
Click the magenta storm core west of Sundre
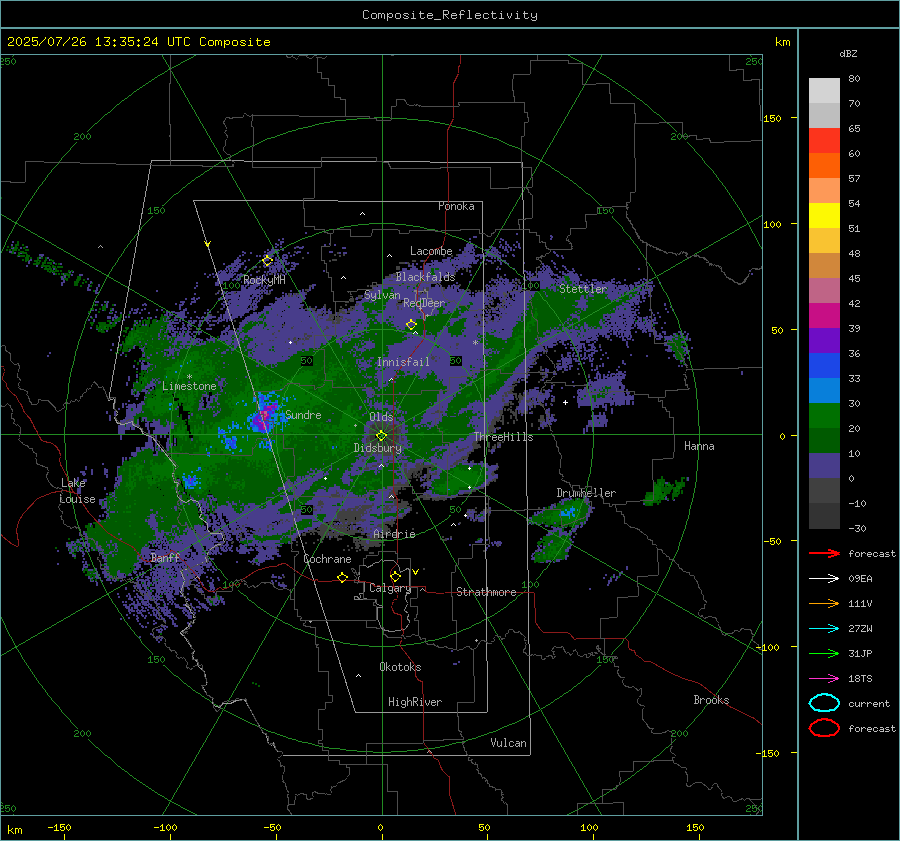pos(263,418)
